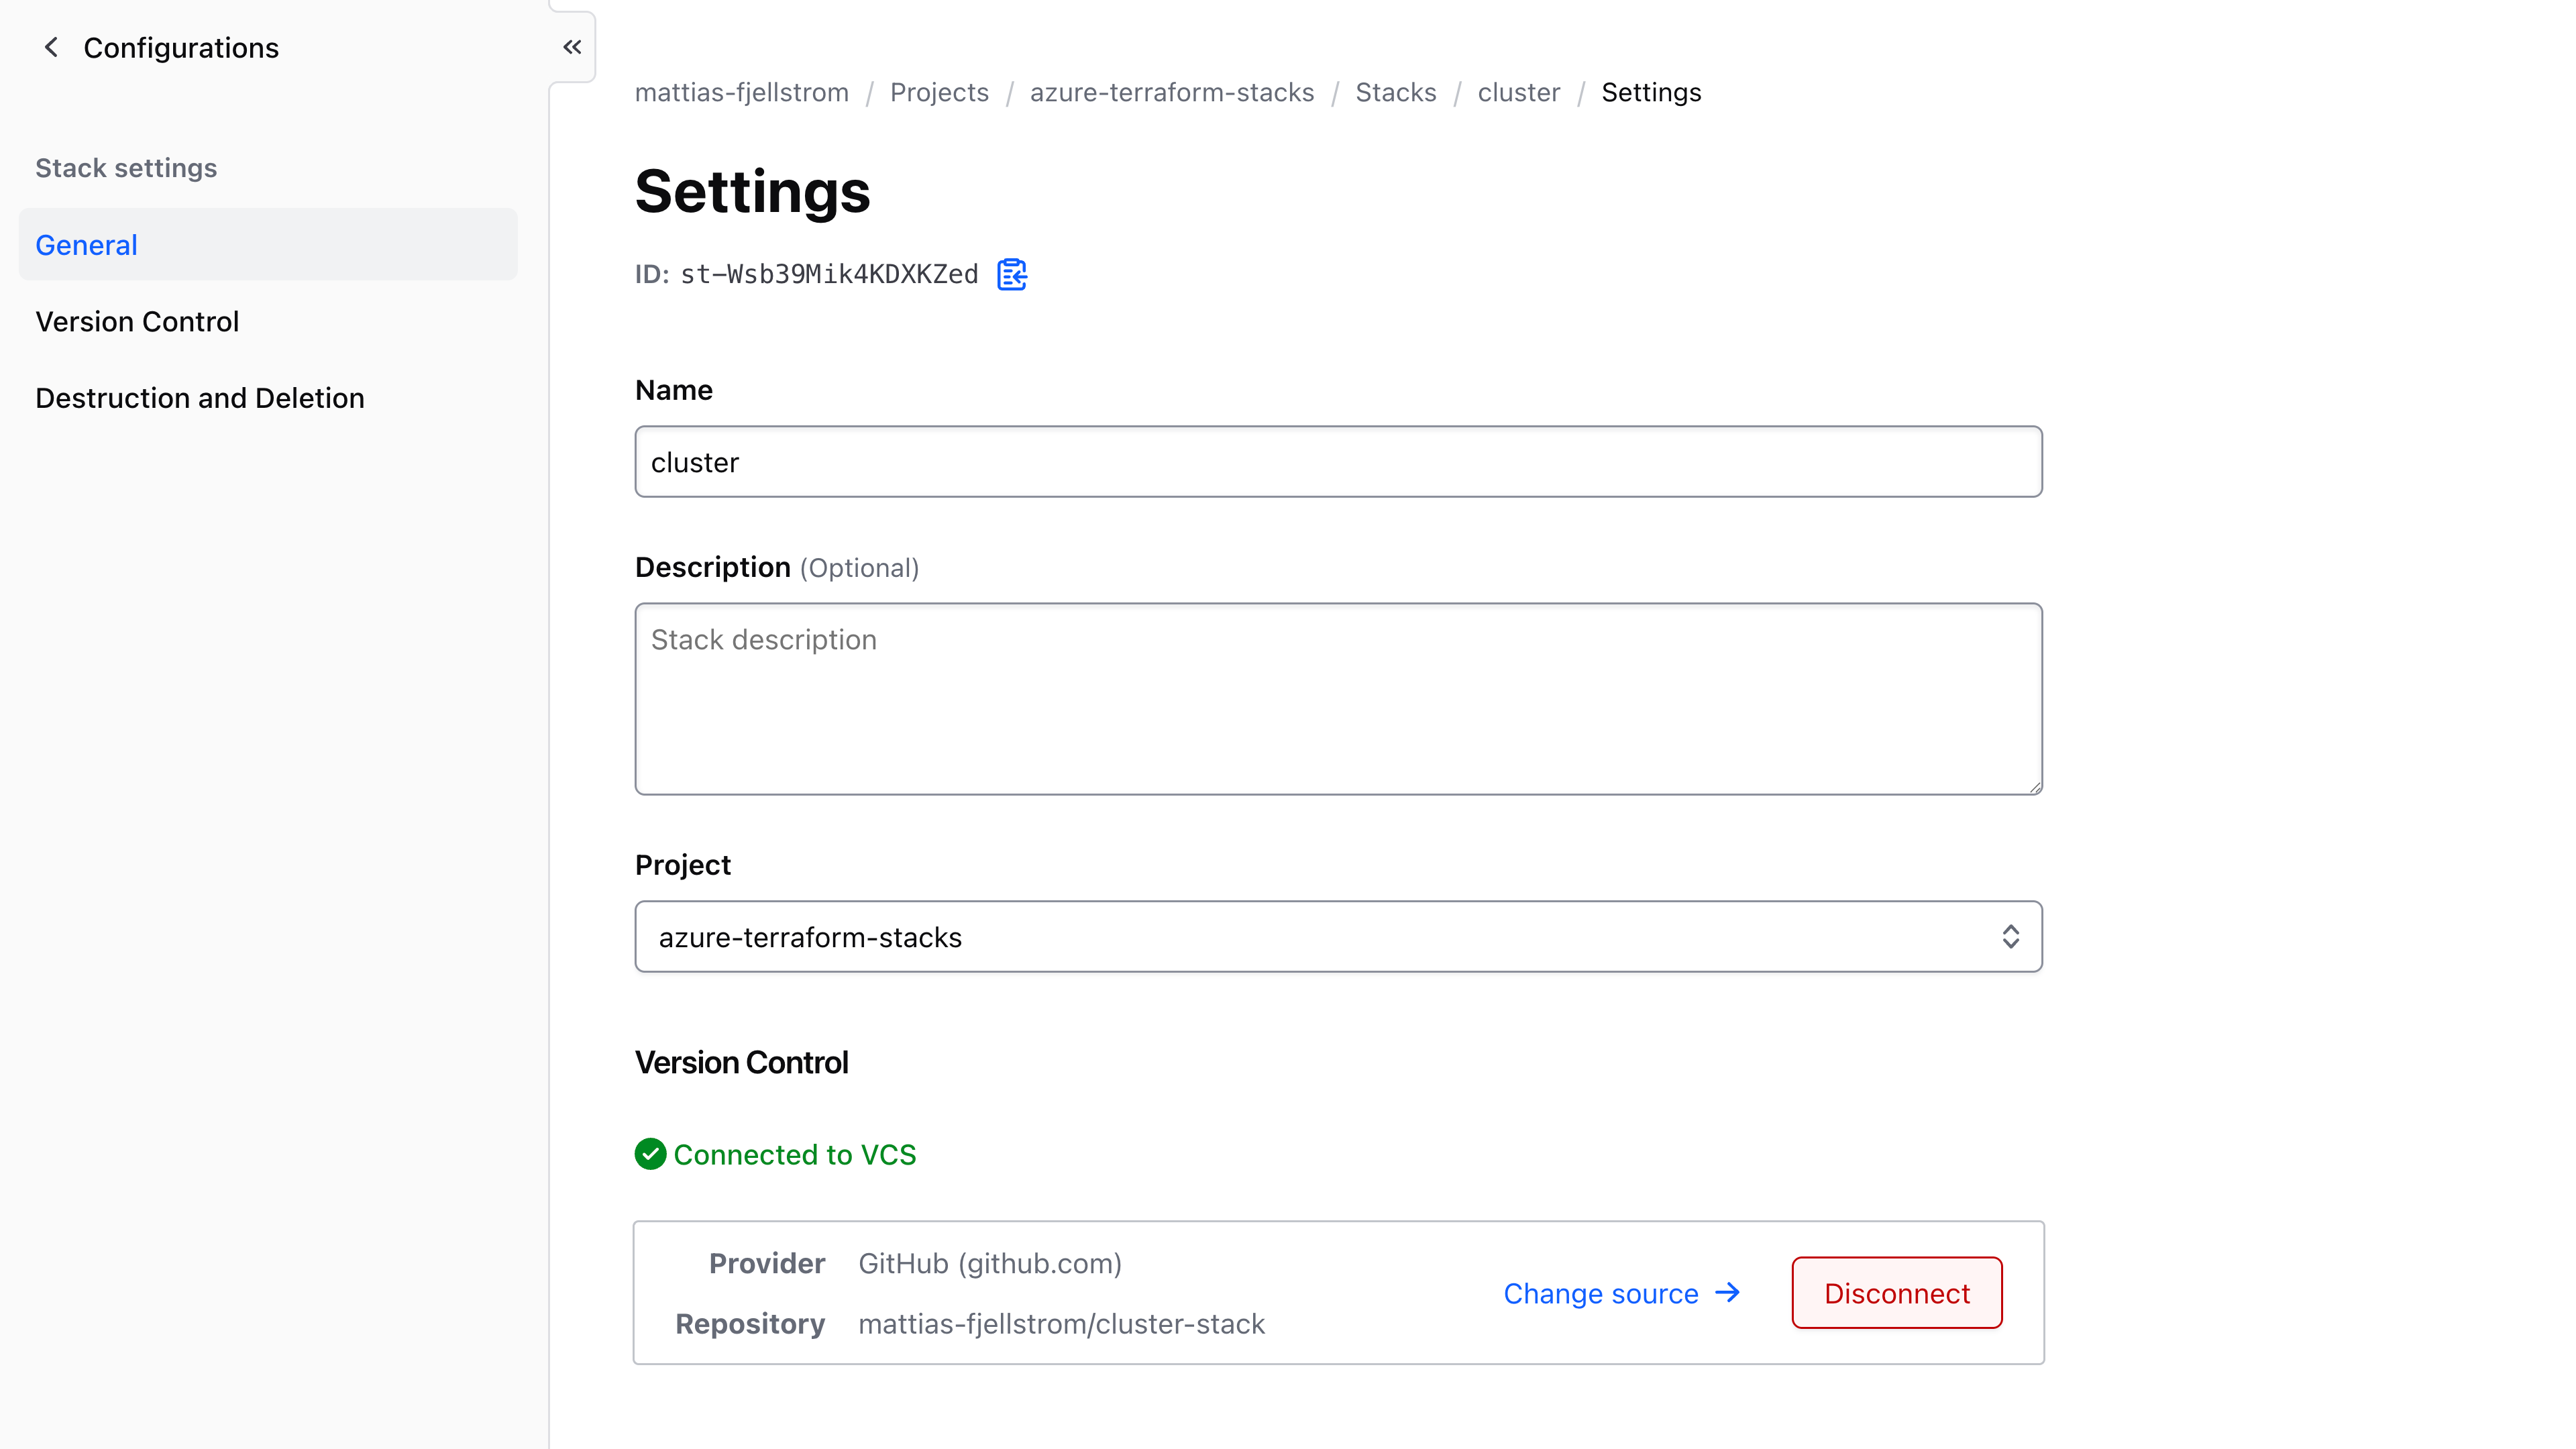Disconnect the GitHub repository

[x=1896, y=1292]
